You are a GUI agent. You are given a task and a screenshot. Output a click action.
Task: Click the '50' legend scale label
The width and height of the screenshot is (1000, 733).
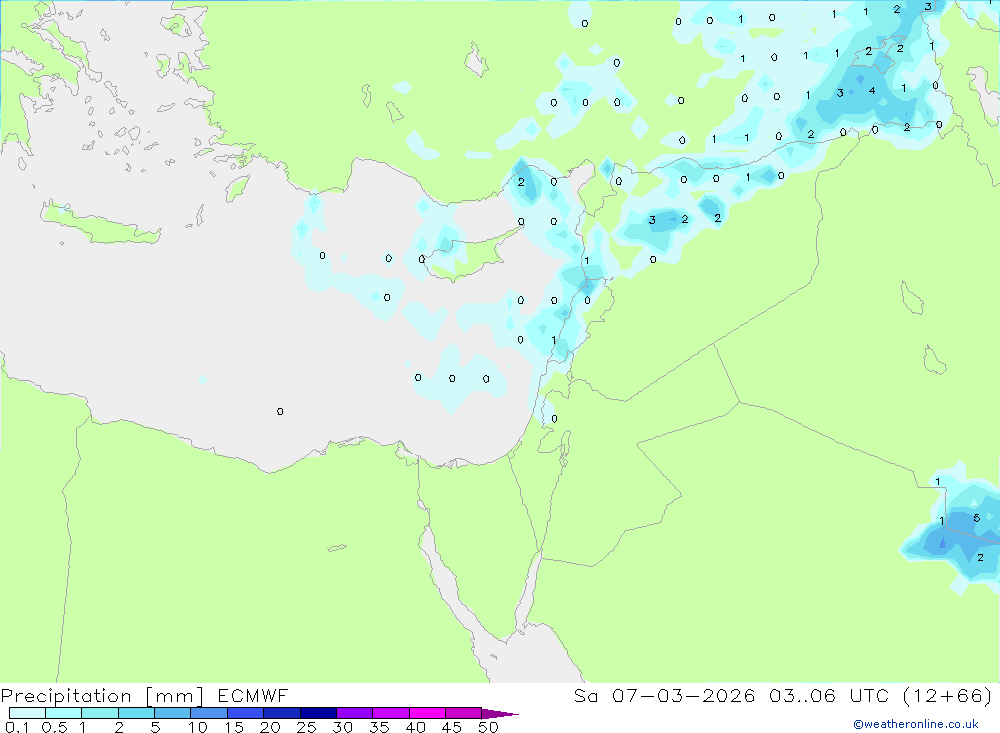[488, 727]
